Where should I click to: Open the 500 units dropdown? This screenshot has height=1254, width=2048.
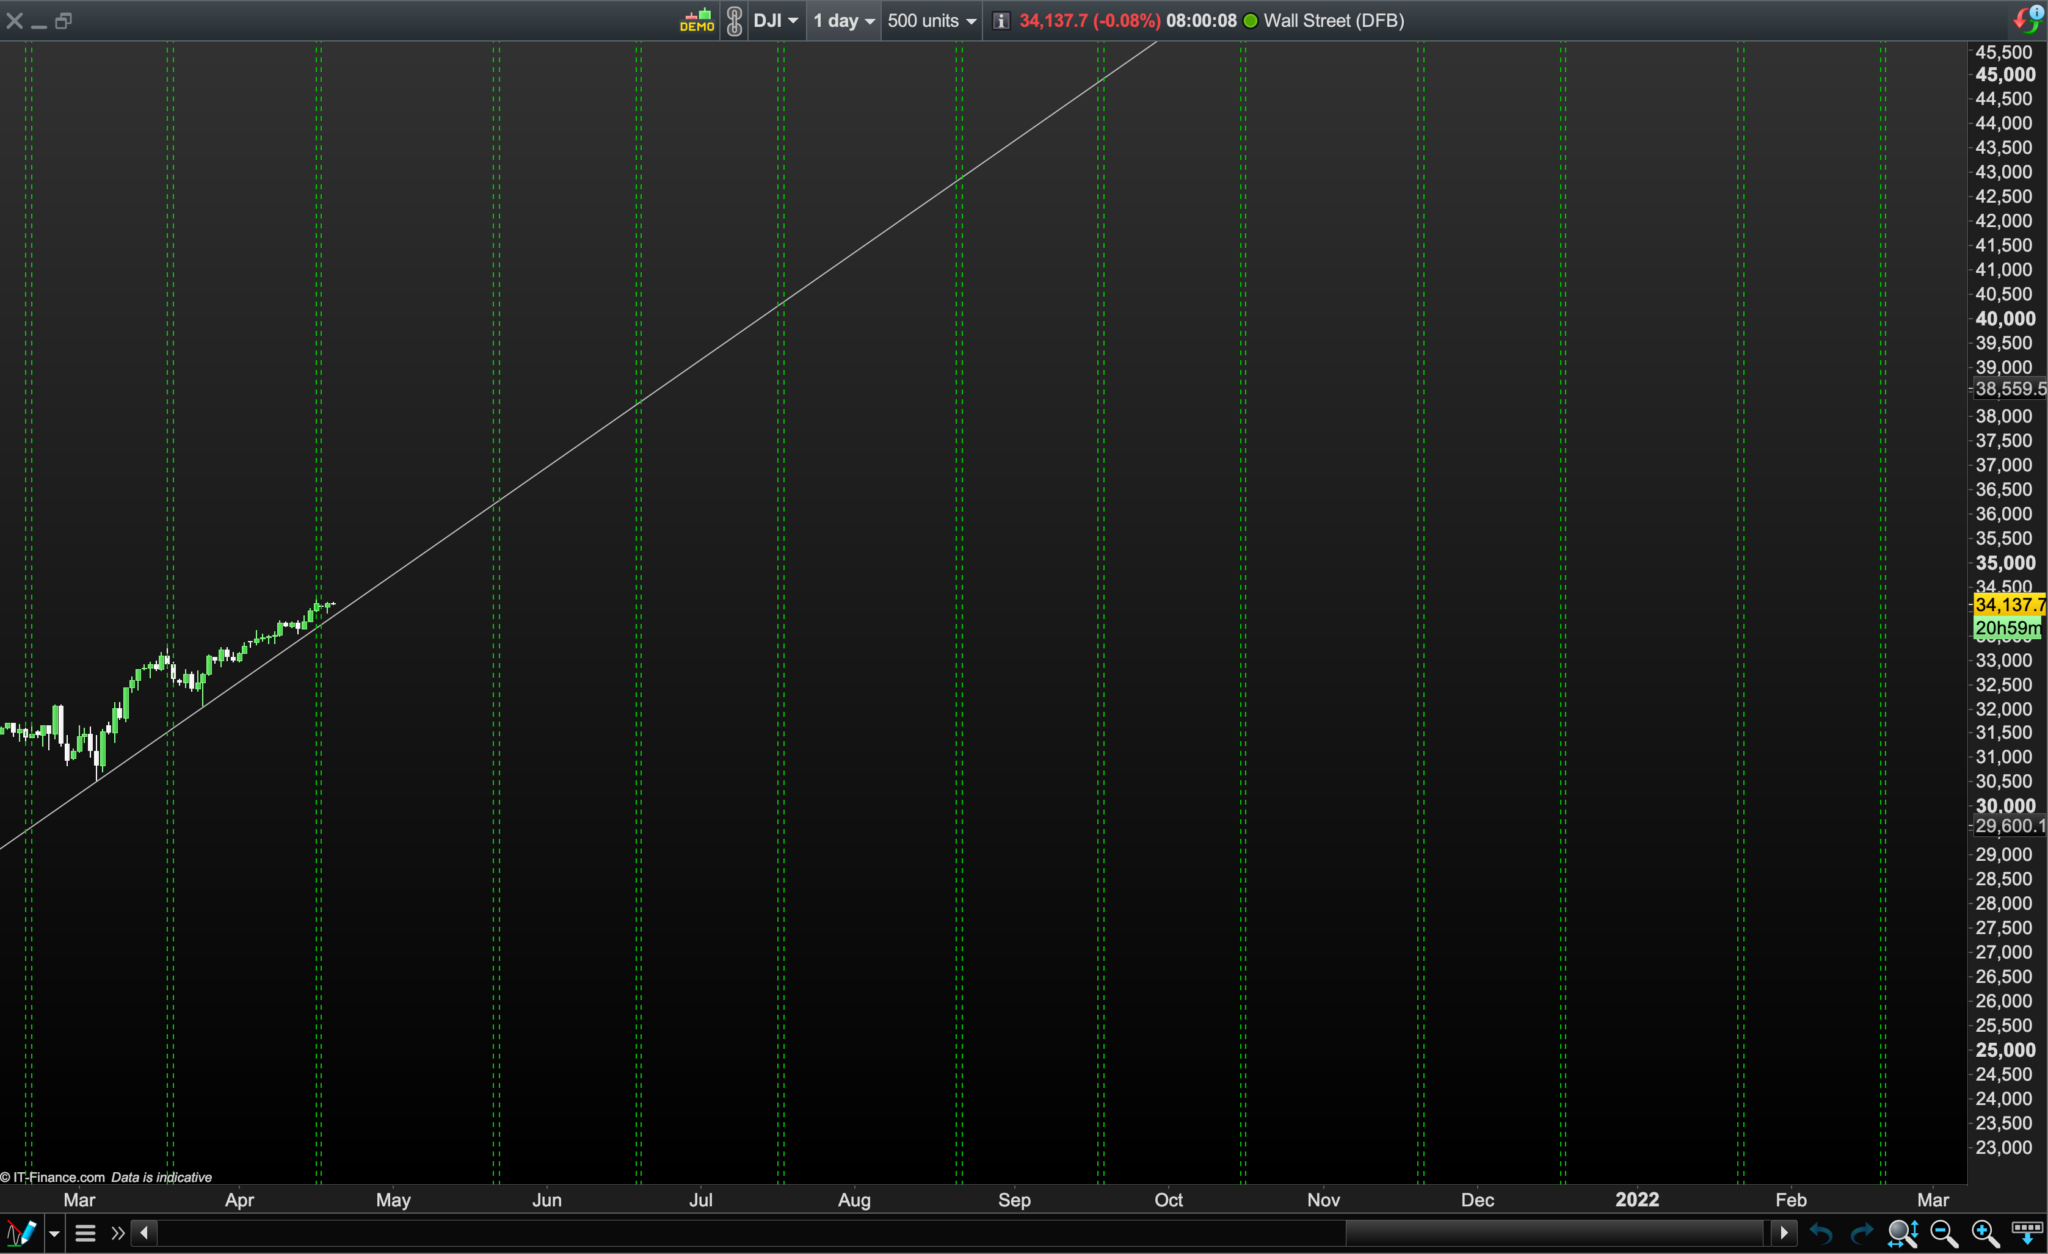pyautogui.click(x=931, y=20)
